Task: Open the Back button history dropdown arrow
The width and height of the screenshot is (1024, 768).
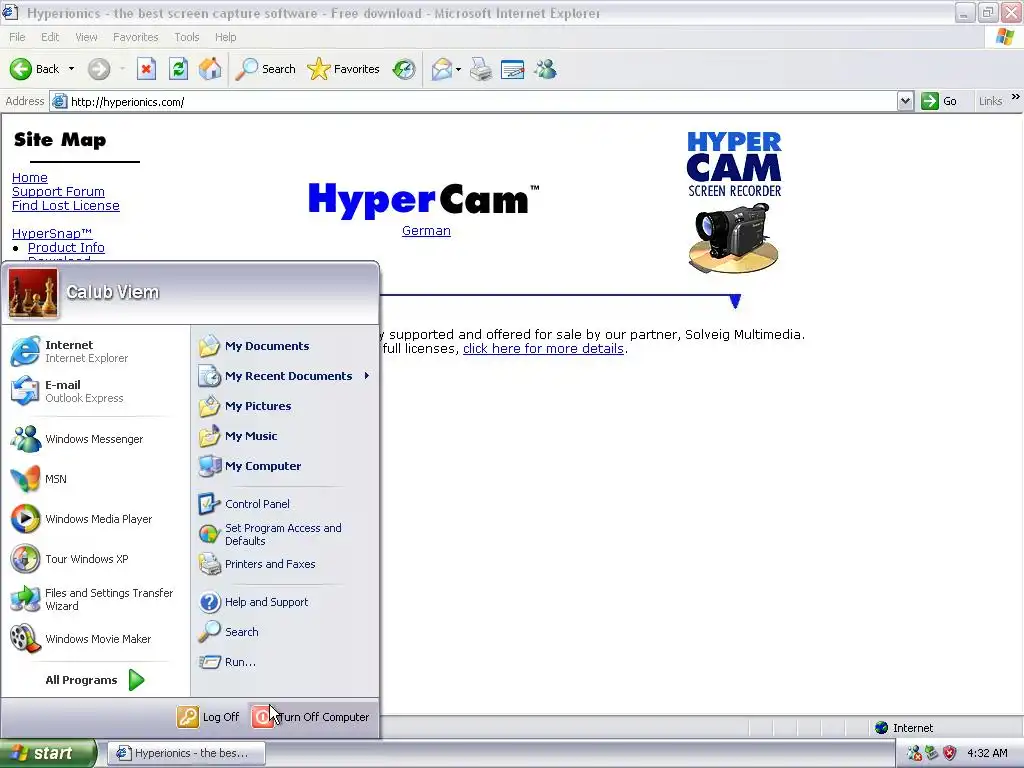Action: coord(71,69)
